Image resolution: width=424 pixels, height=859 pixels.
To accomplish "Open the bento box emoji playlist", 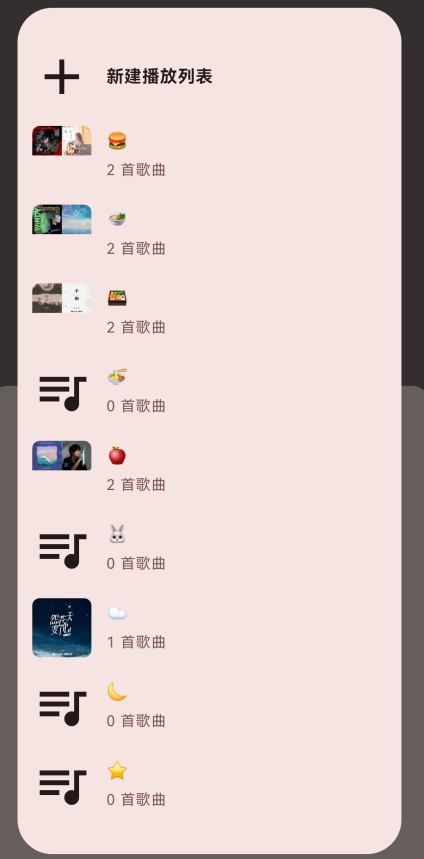I will point(209,313).
